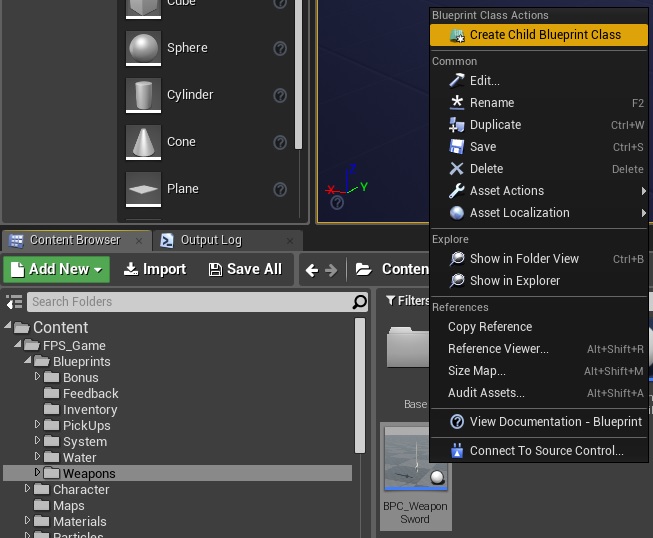653x538 pixels.
Task: Choose Create Child Blueprint Class
Action: [544, 35]
